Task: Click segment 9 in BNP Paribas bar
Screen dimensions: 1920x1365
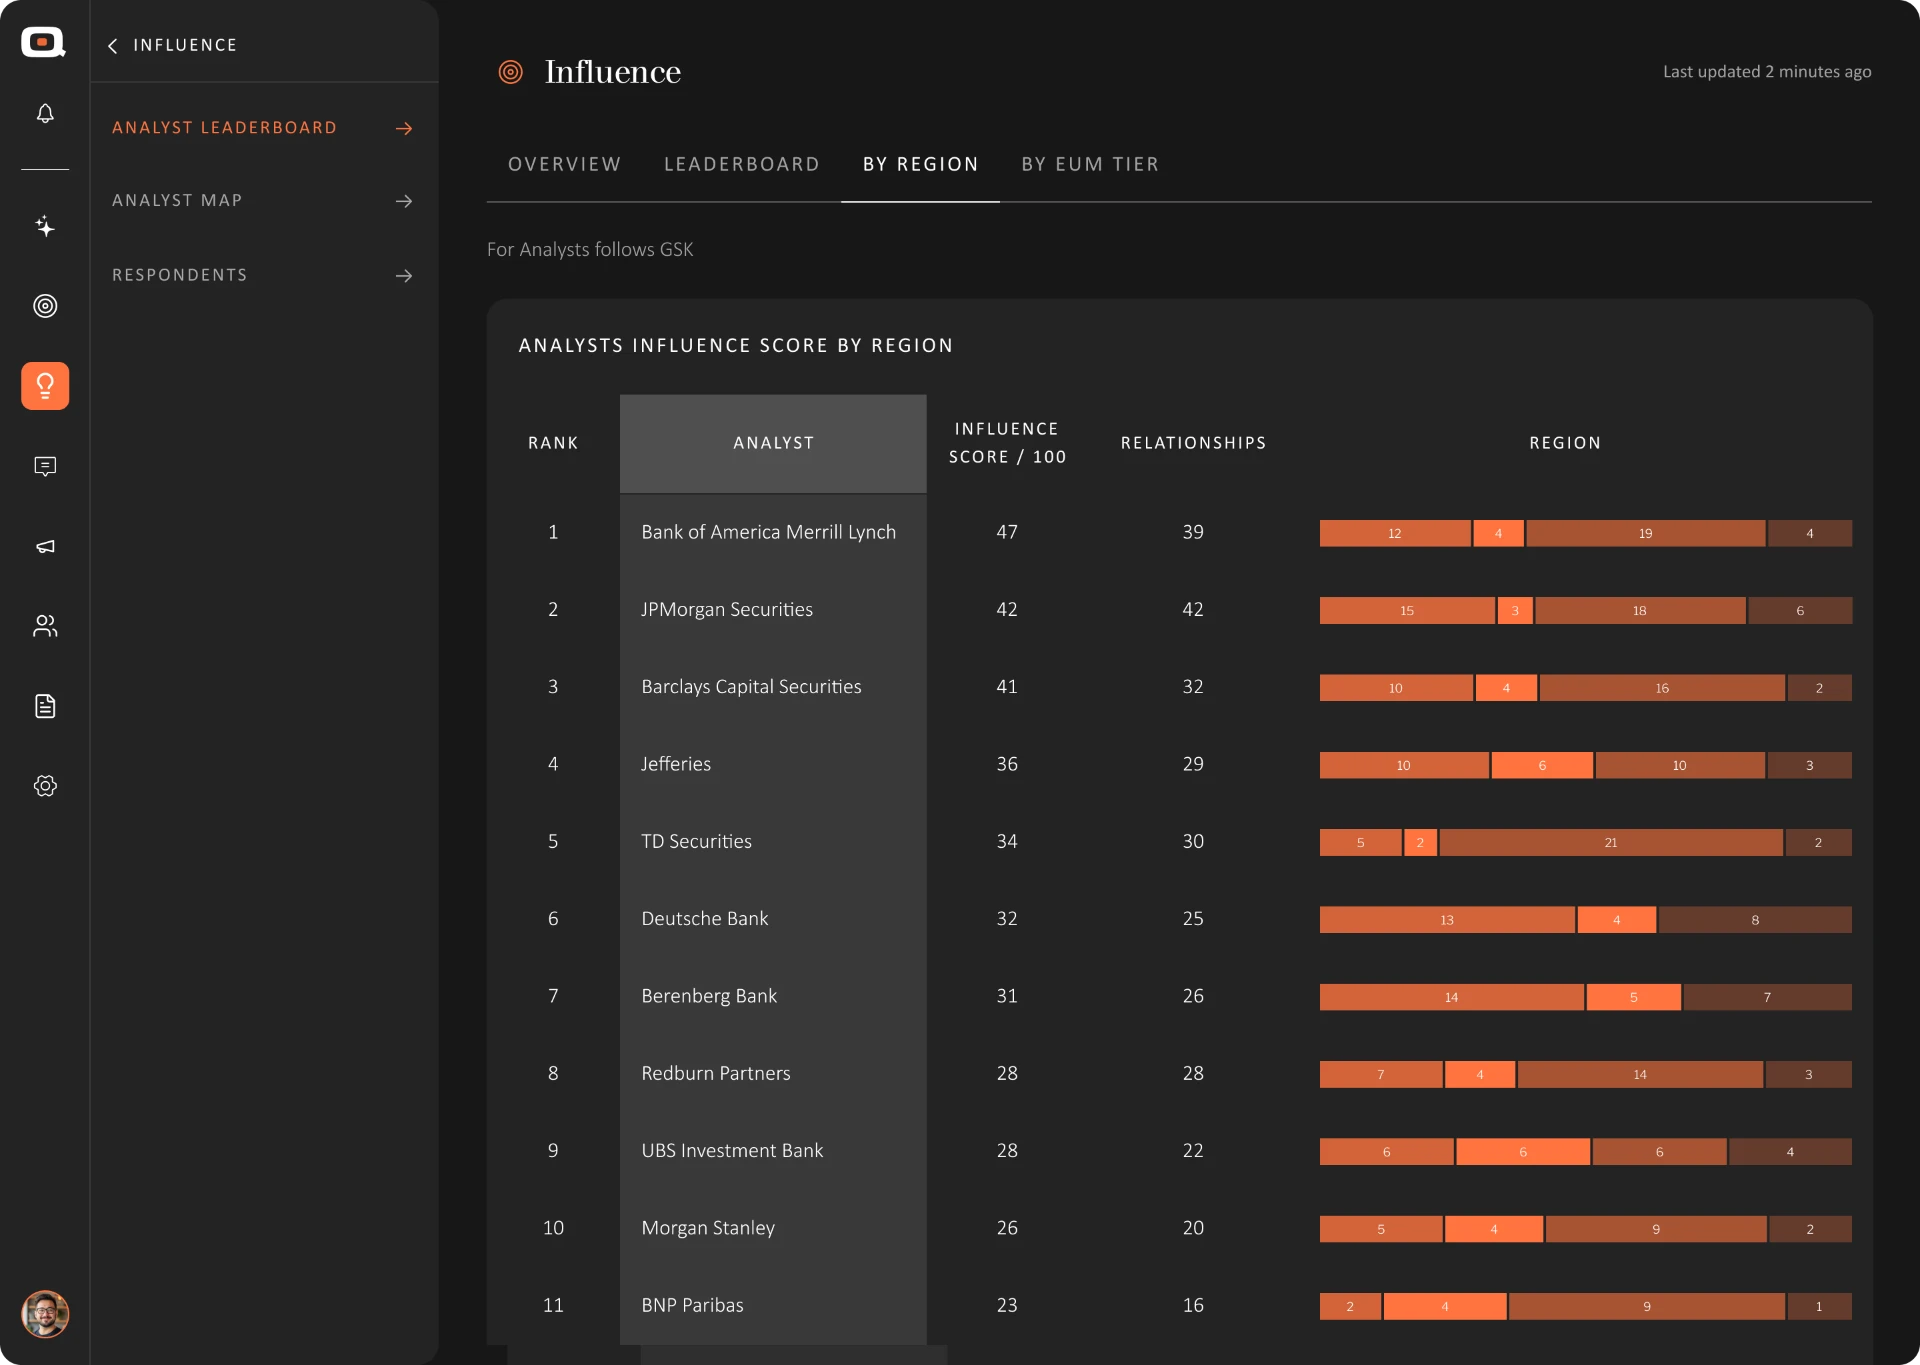Action: [x=1647, y=1306]
